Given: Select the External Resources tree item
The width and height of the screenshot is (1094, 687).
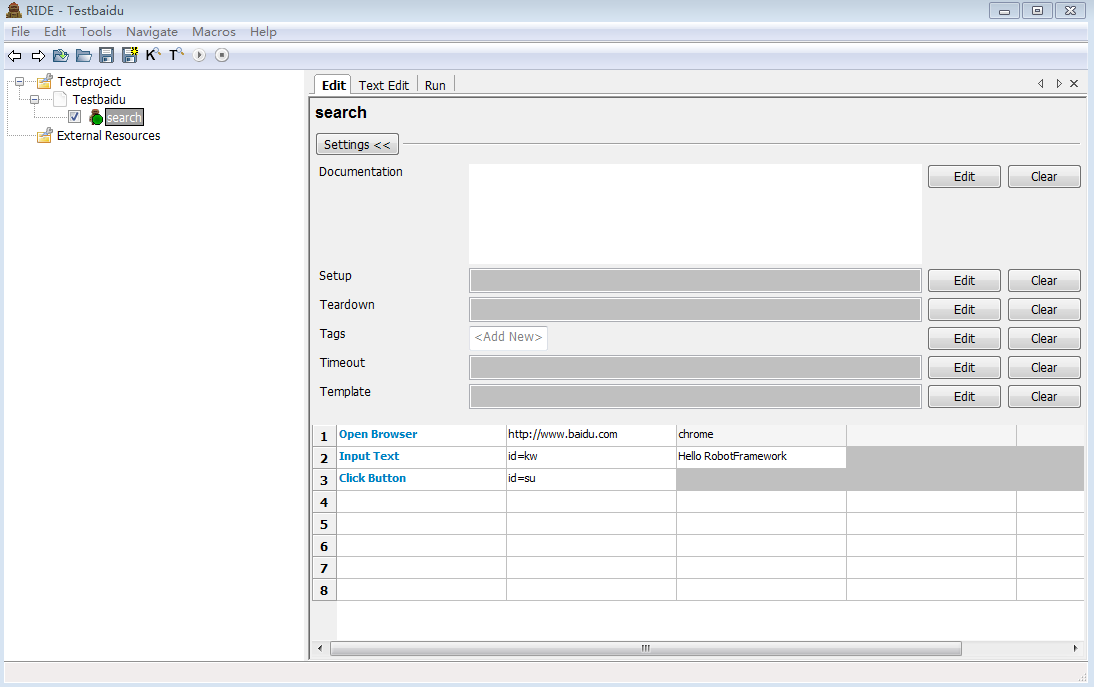Looking at the screenshot, I should click(108, 136).
